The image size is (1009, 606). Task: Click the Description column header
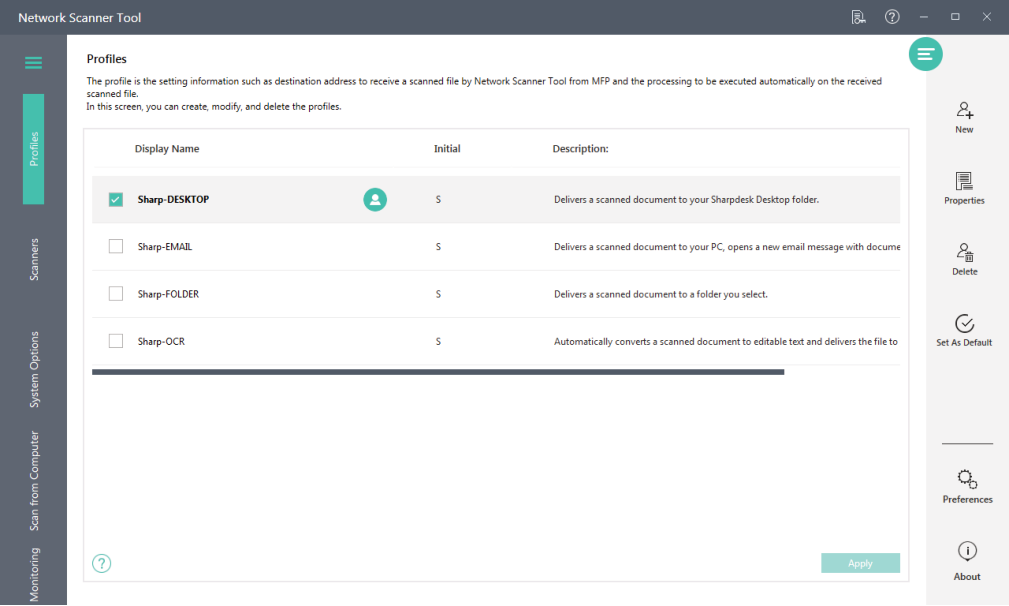(580, 149)
